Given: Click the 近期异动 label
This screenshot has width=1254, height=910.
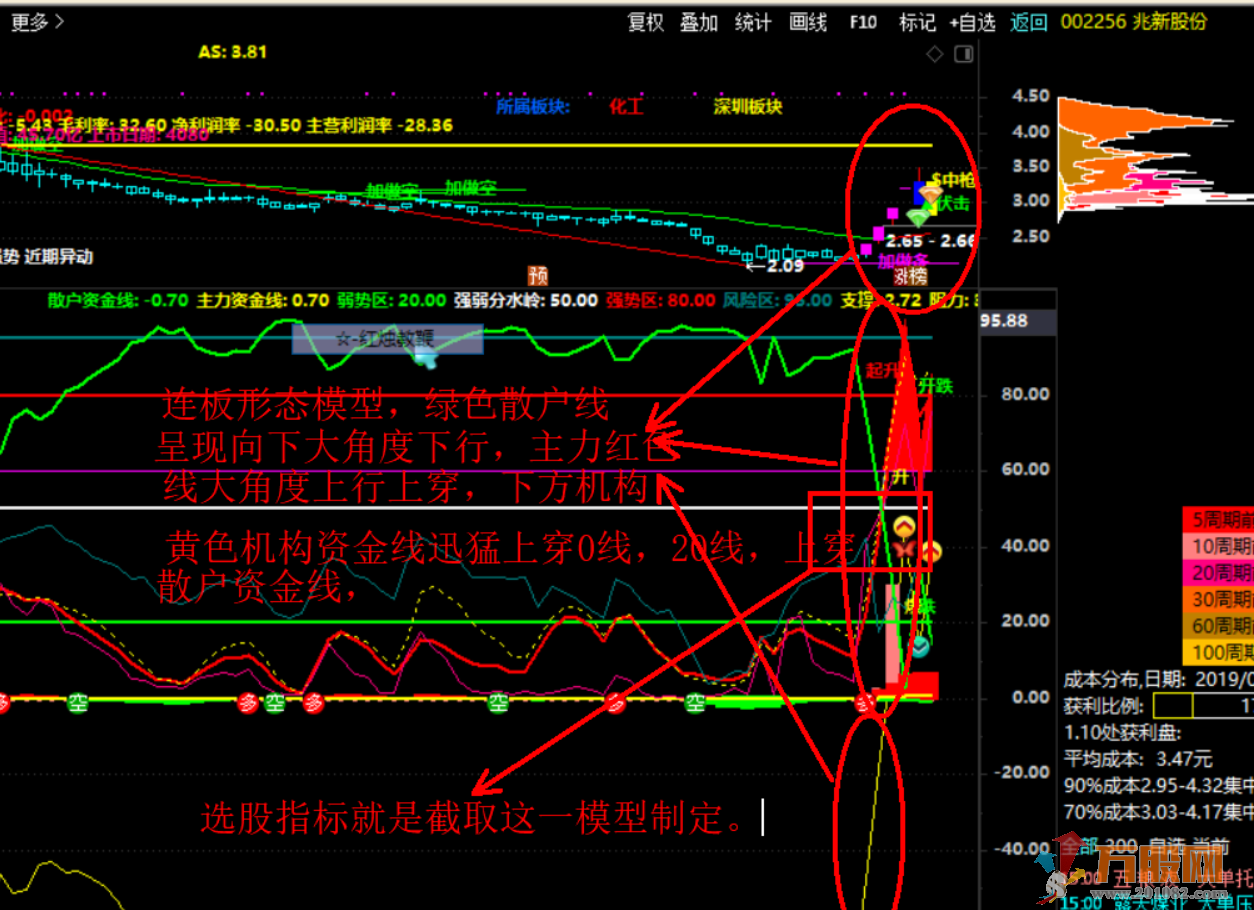Looking at the screenshot, I should (59, 256).
